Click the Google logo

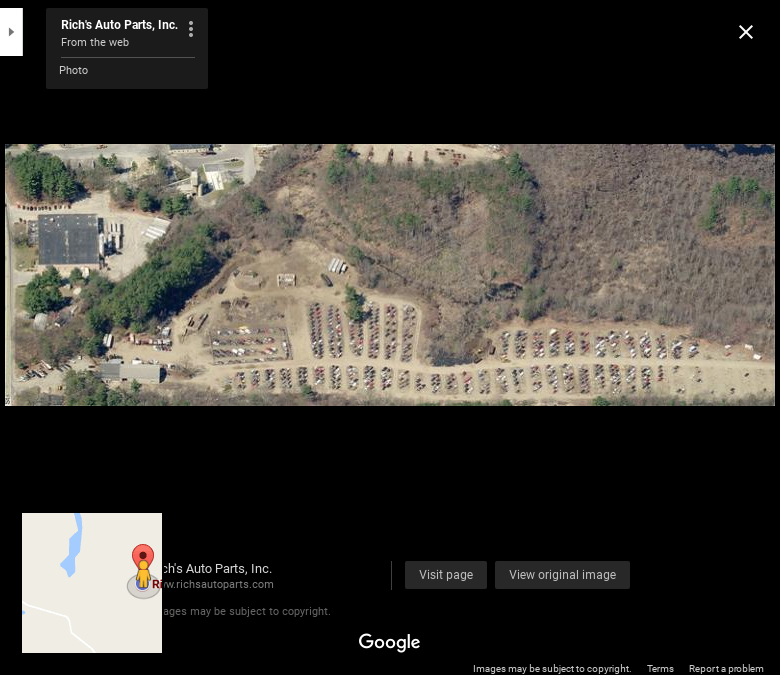[390, 642]
